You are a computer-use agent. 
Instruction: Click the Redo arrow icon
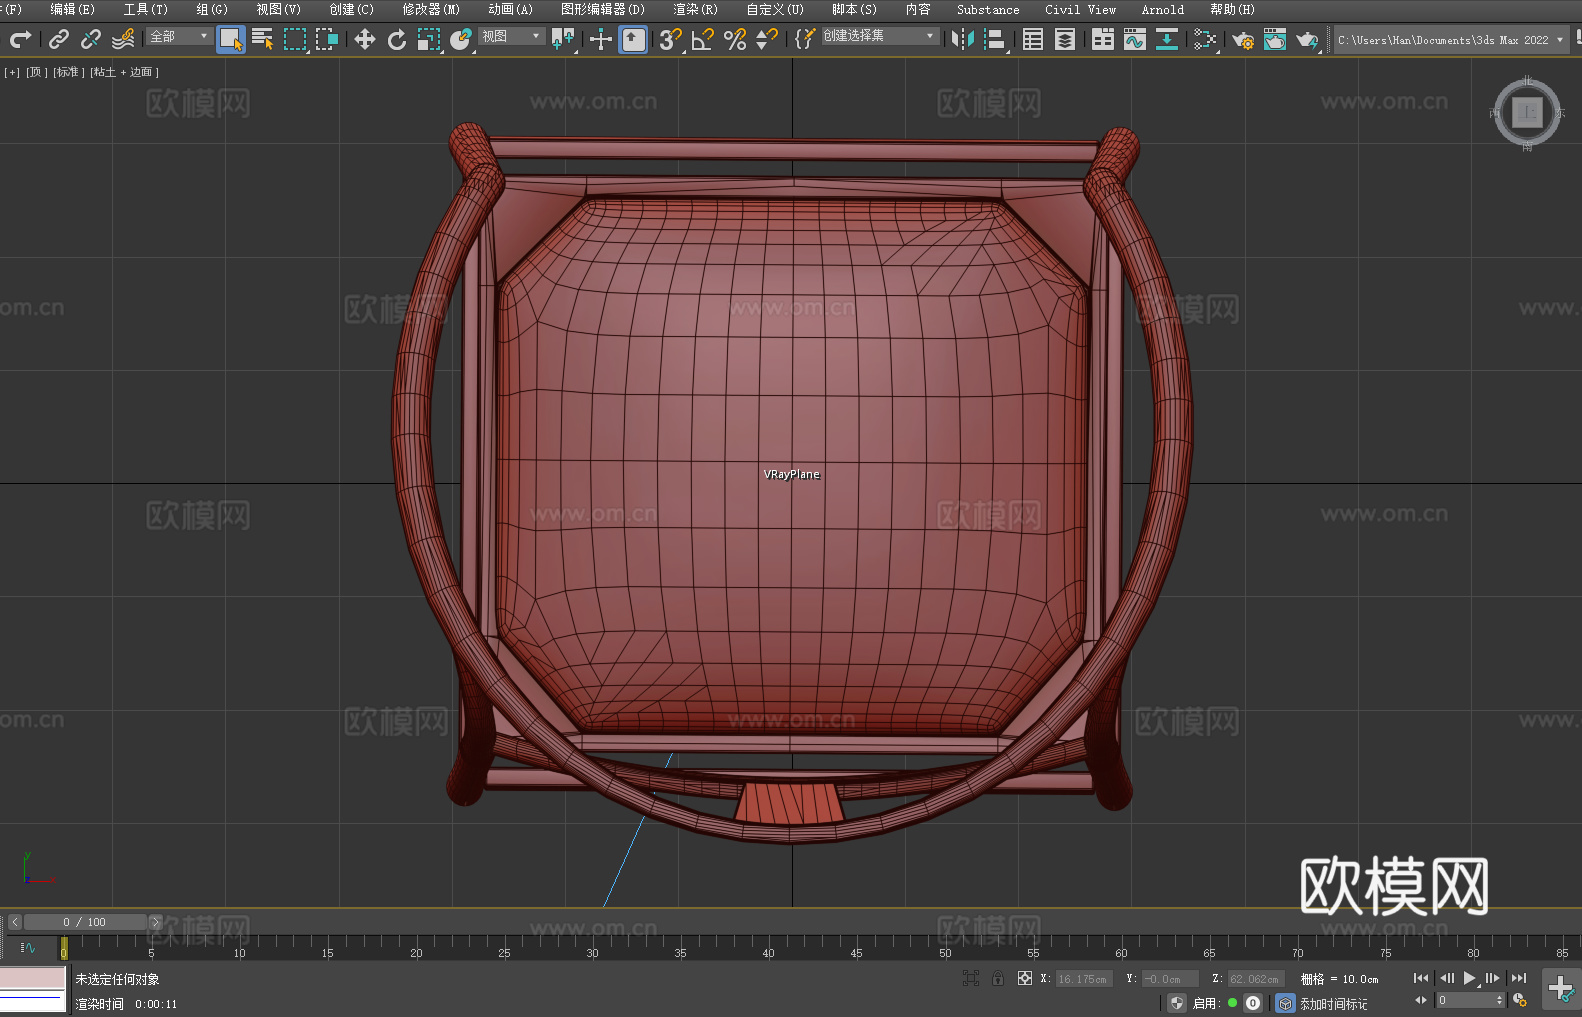(x=20, y=39)
